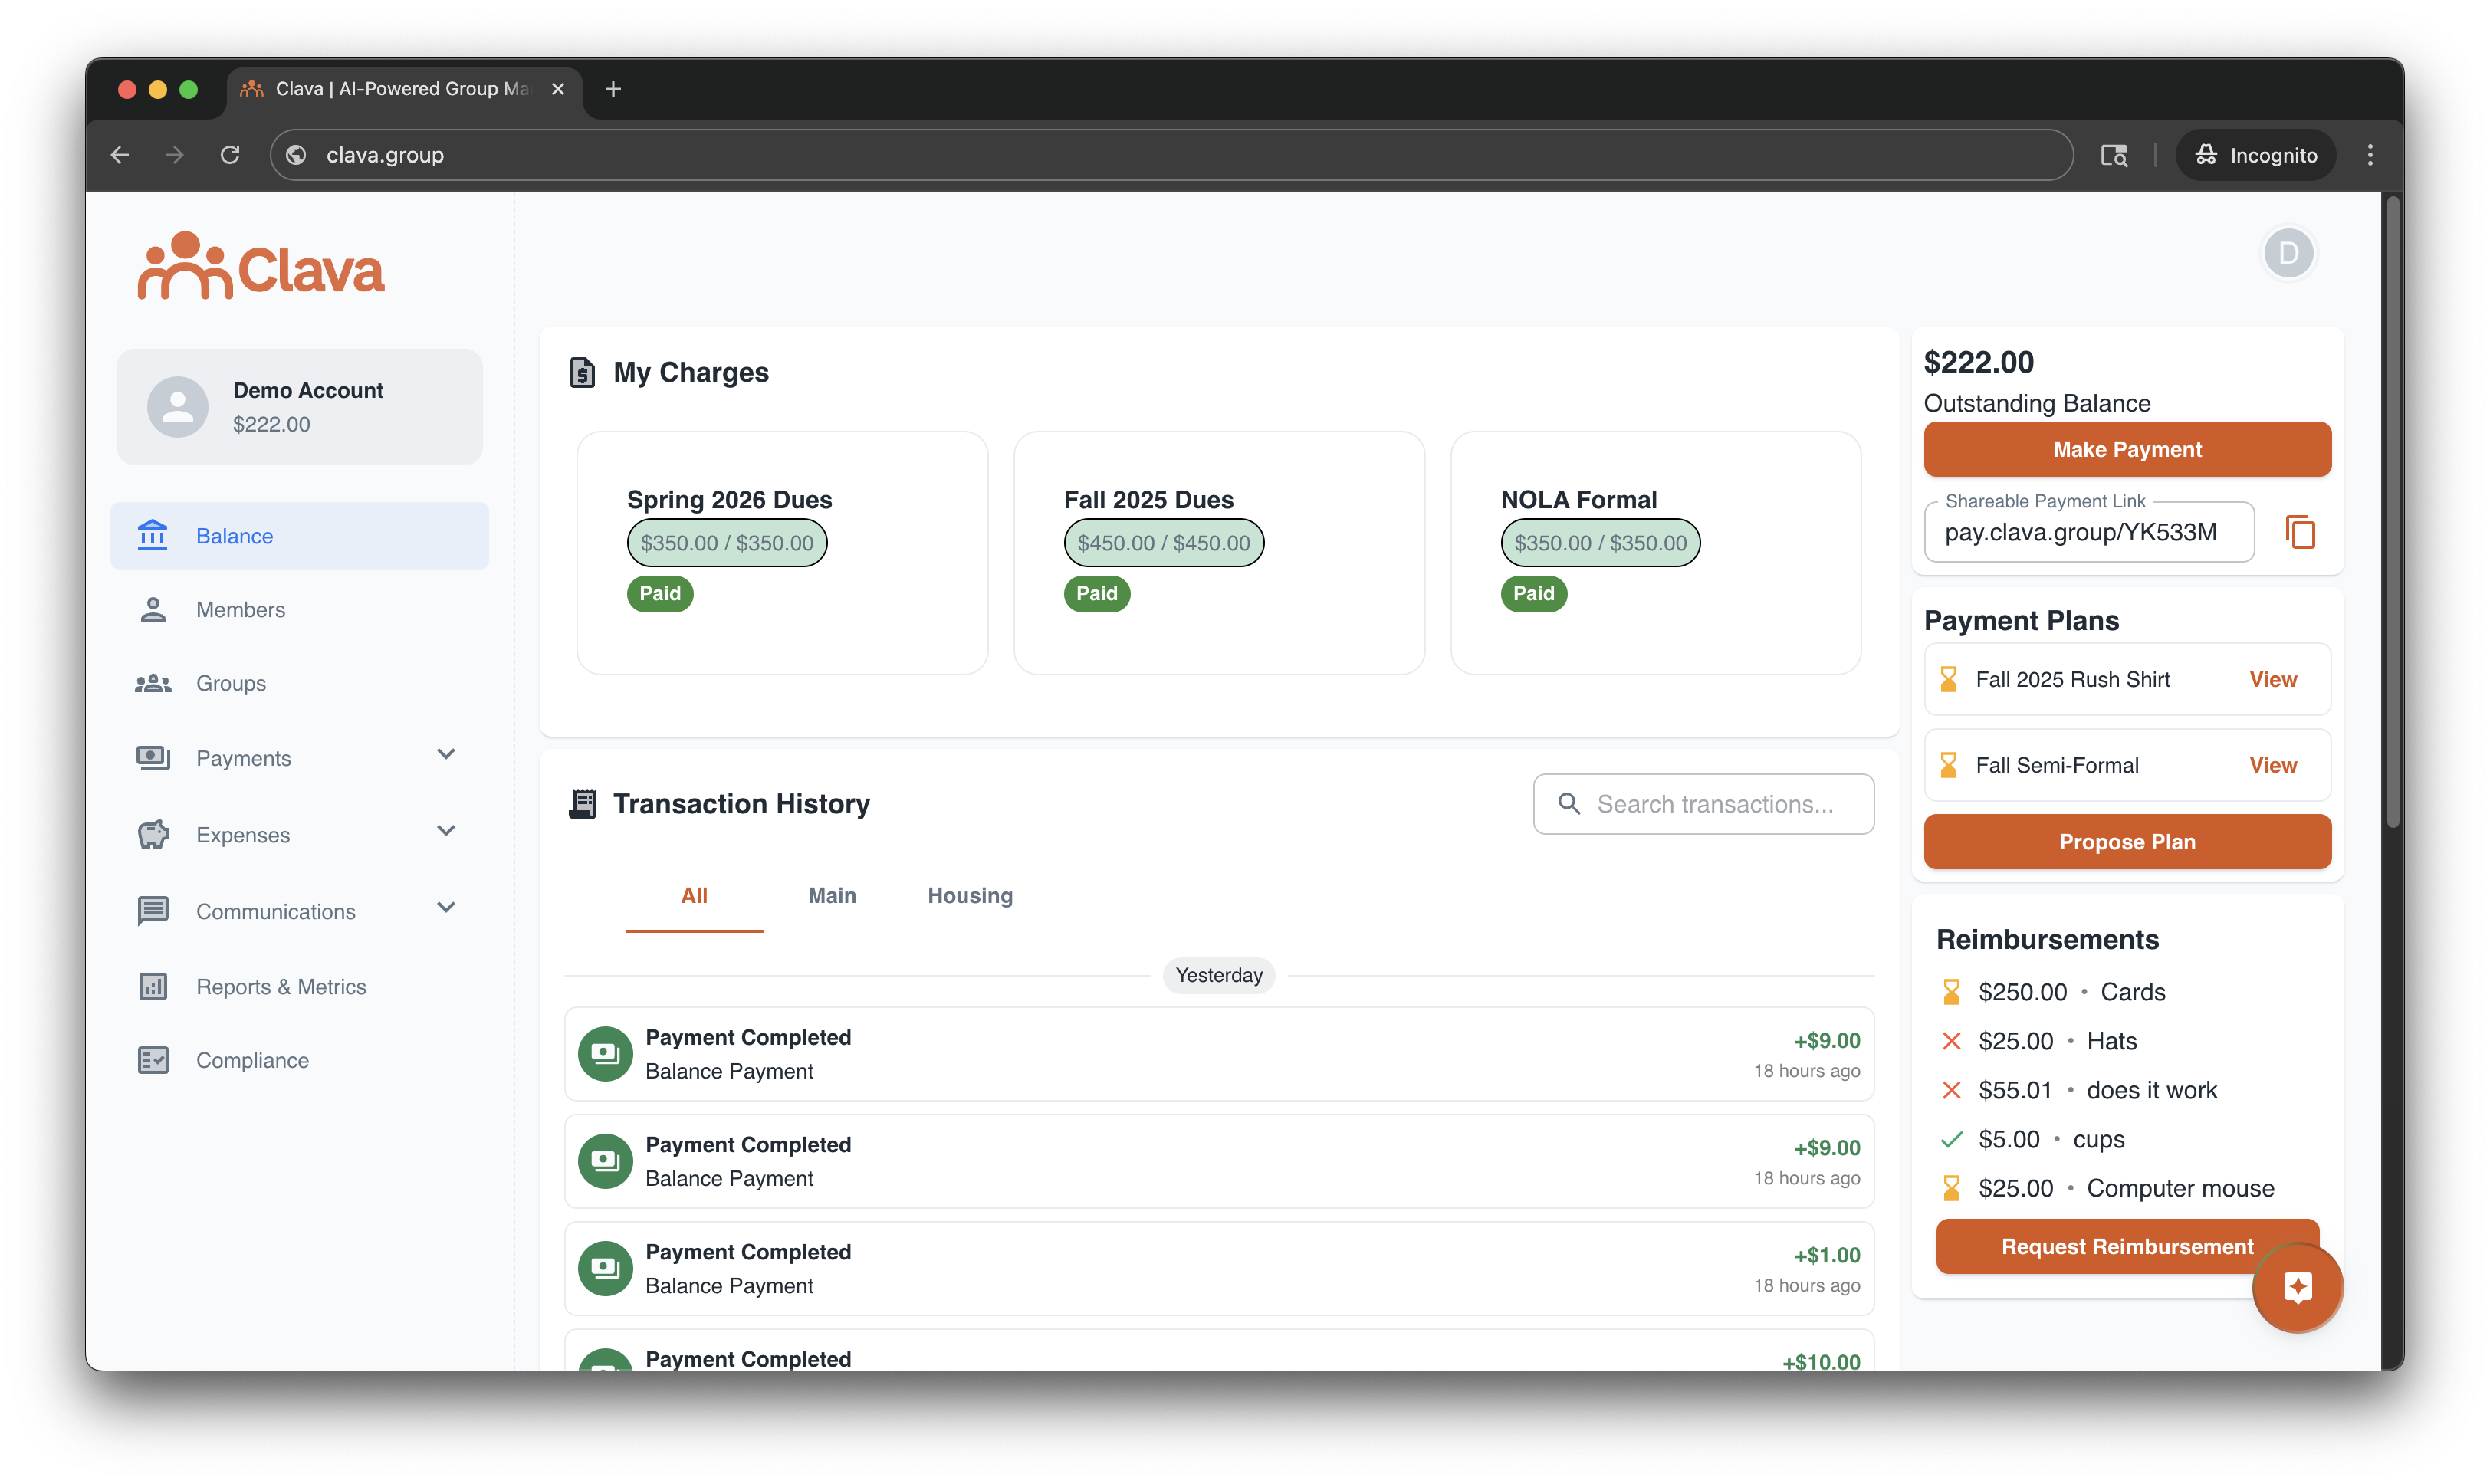Viewport: 2490px width, 1484px height.
Task: Click the search magnifier icon in transactions
Action: (1569, 803)
